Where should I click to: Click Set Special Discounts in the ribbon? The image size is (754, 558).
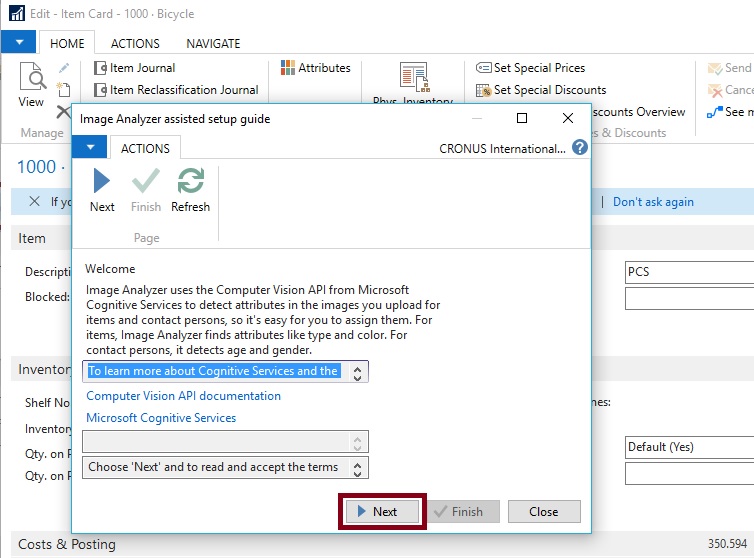pyautogui.click(x=549, y=90)
